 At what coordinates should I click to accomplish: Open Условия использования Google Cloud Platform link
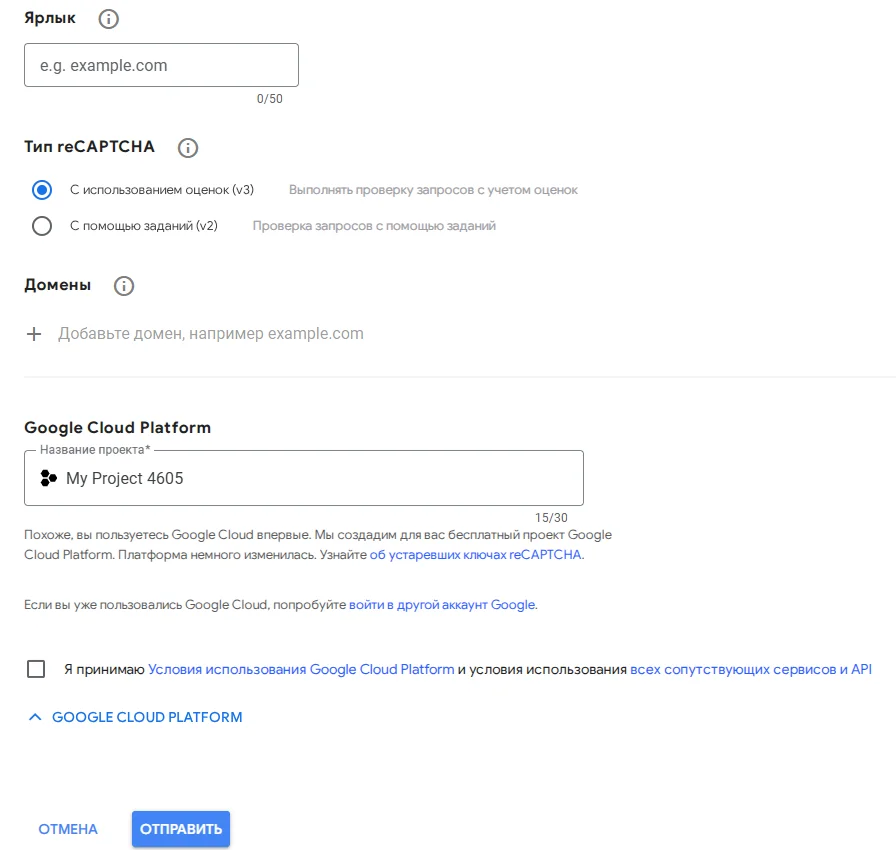[301, 669]
